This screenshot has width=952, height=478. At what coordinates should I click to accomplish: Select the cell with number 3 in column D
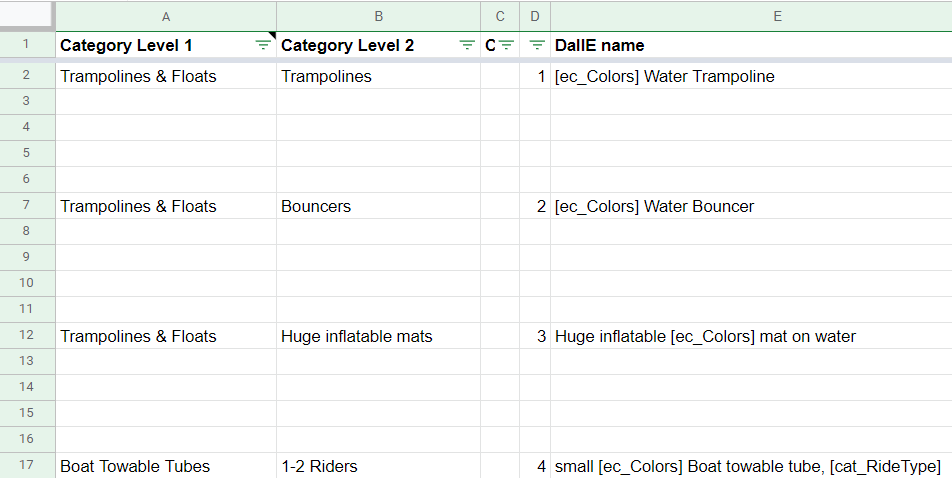pyautogui.click(x=535, y=336)
